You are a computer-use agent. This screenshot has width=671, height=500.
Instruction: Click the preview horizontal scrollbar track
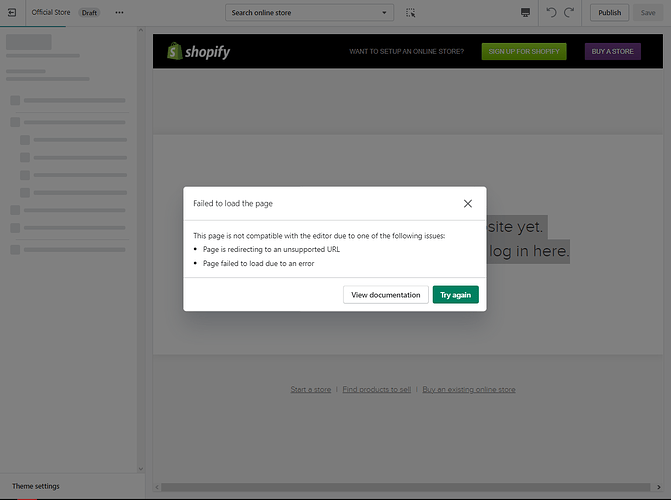(x=406, y=487)
